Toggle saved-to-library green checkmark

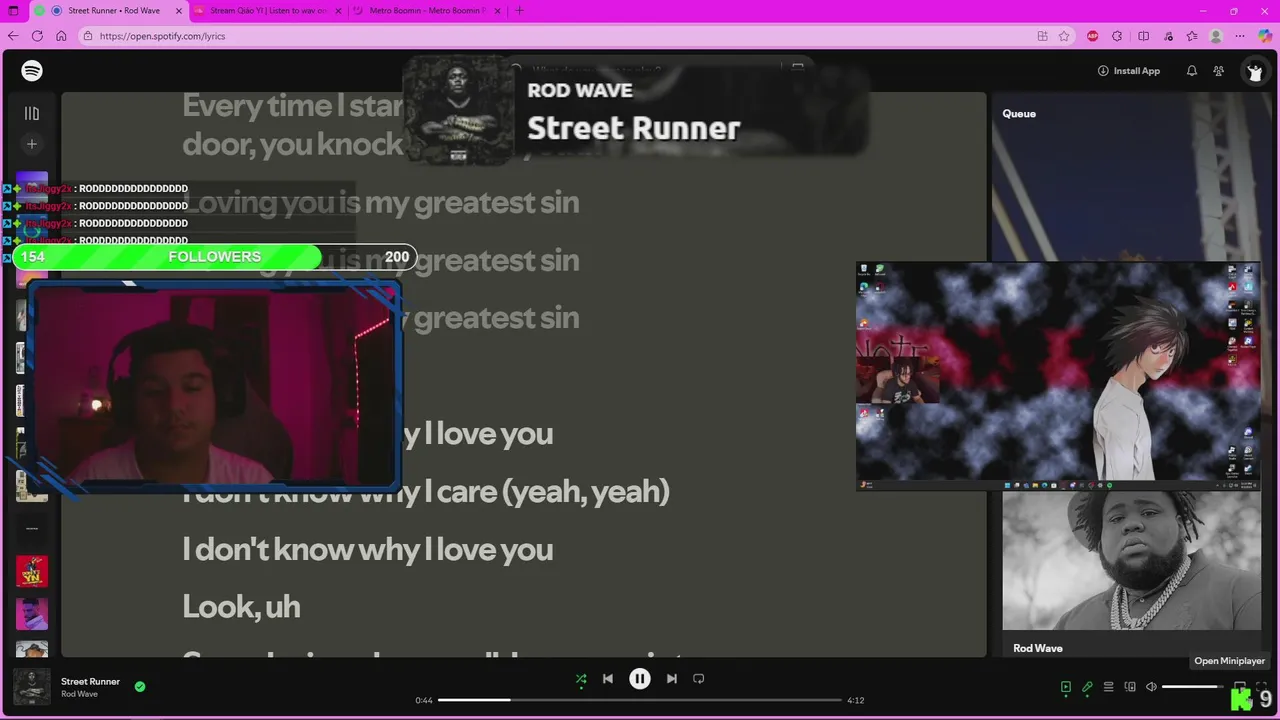[x=140, y=686]
